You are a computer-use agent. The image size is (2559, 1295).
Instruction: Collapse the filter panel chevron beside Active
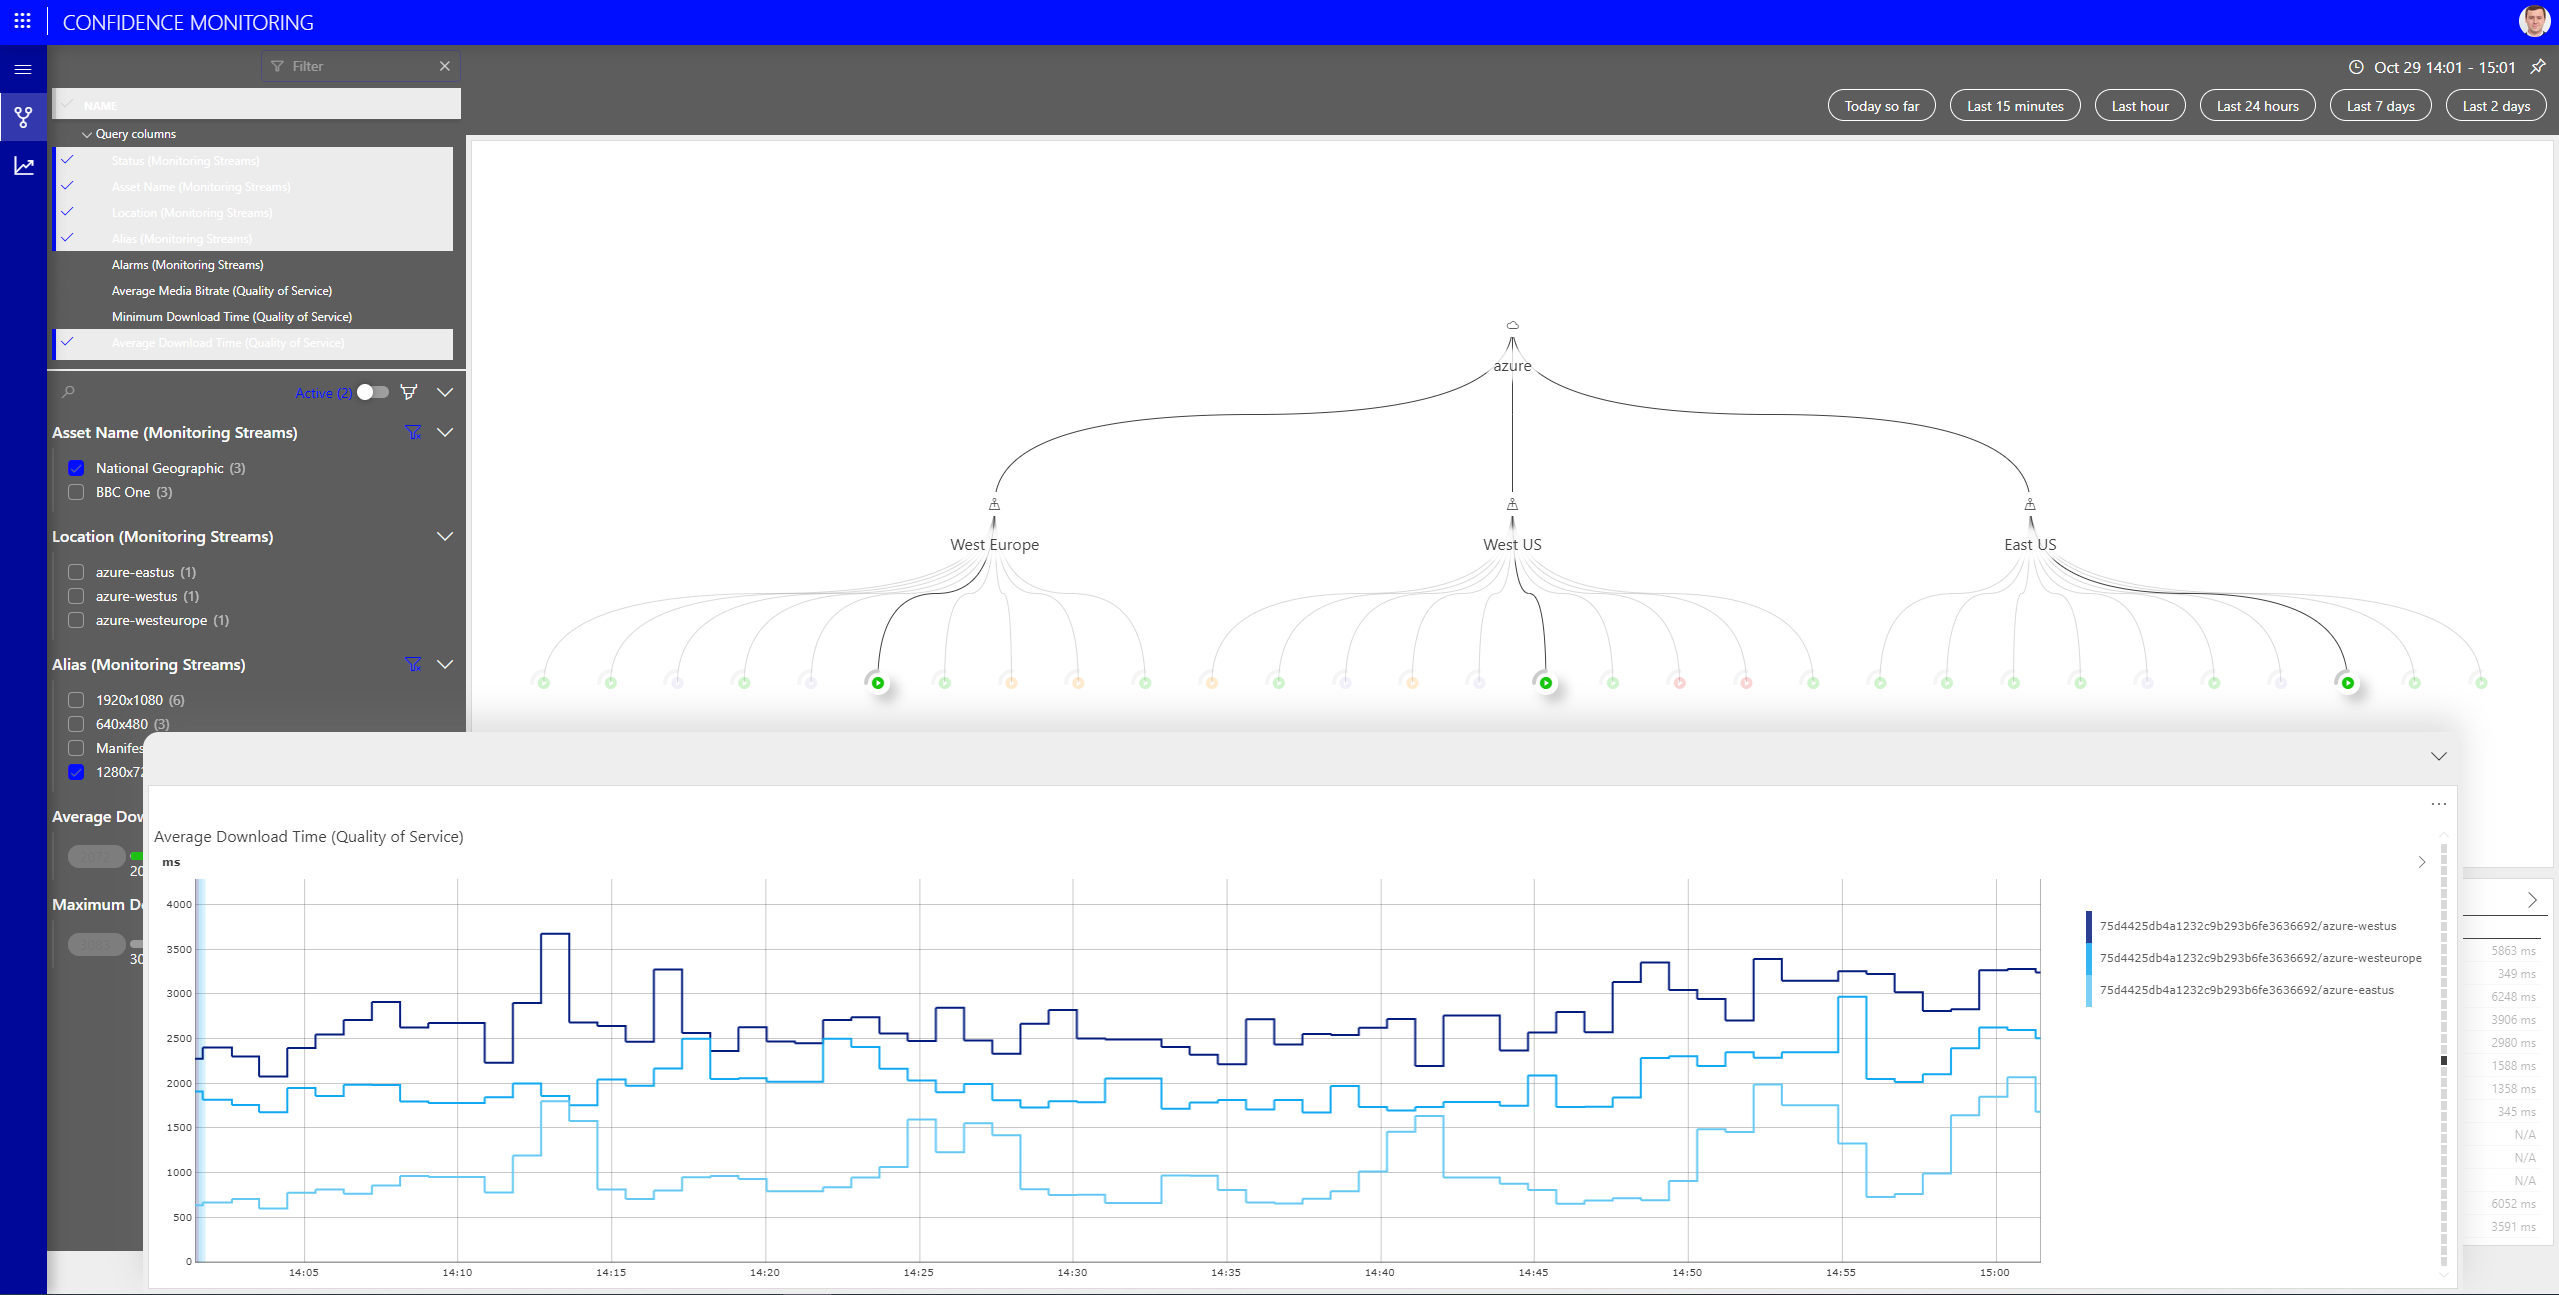[x=445, y=392]
